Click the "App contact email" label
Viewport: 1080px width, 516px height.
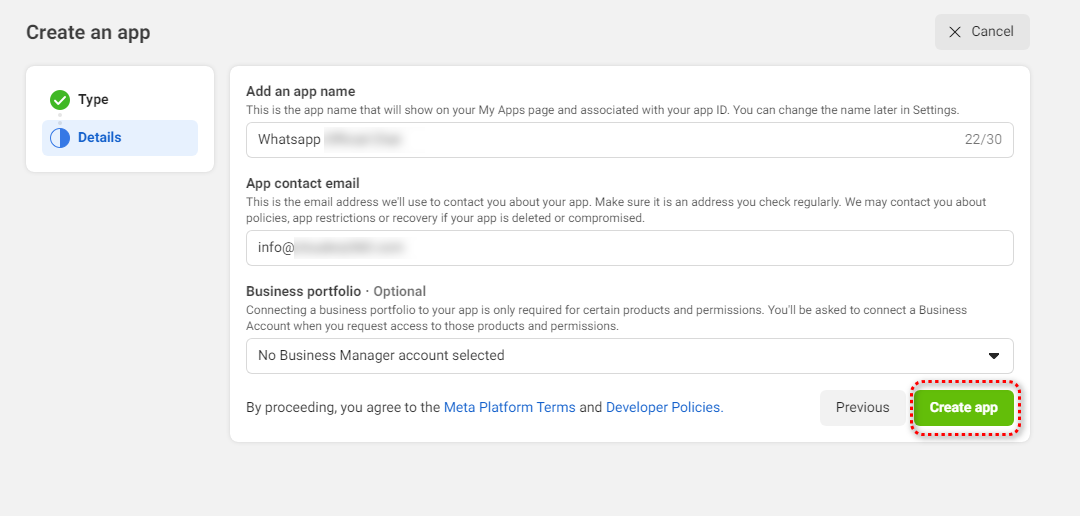302,184
